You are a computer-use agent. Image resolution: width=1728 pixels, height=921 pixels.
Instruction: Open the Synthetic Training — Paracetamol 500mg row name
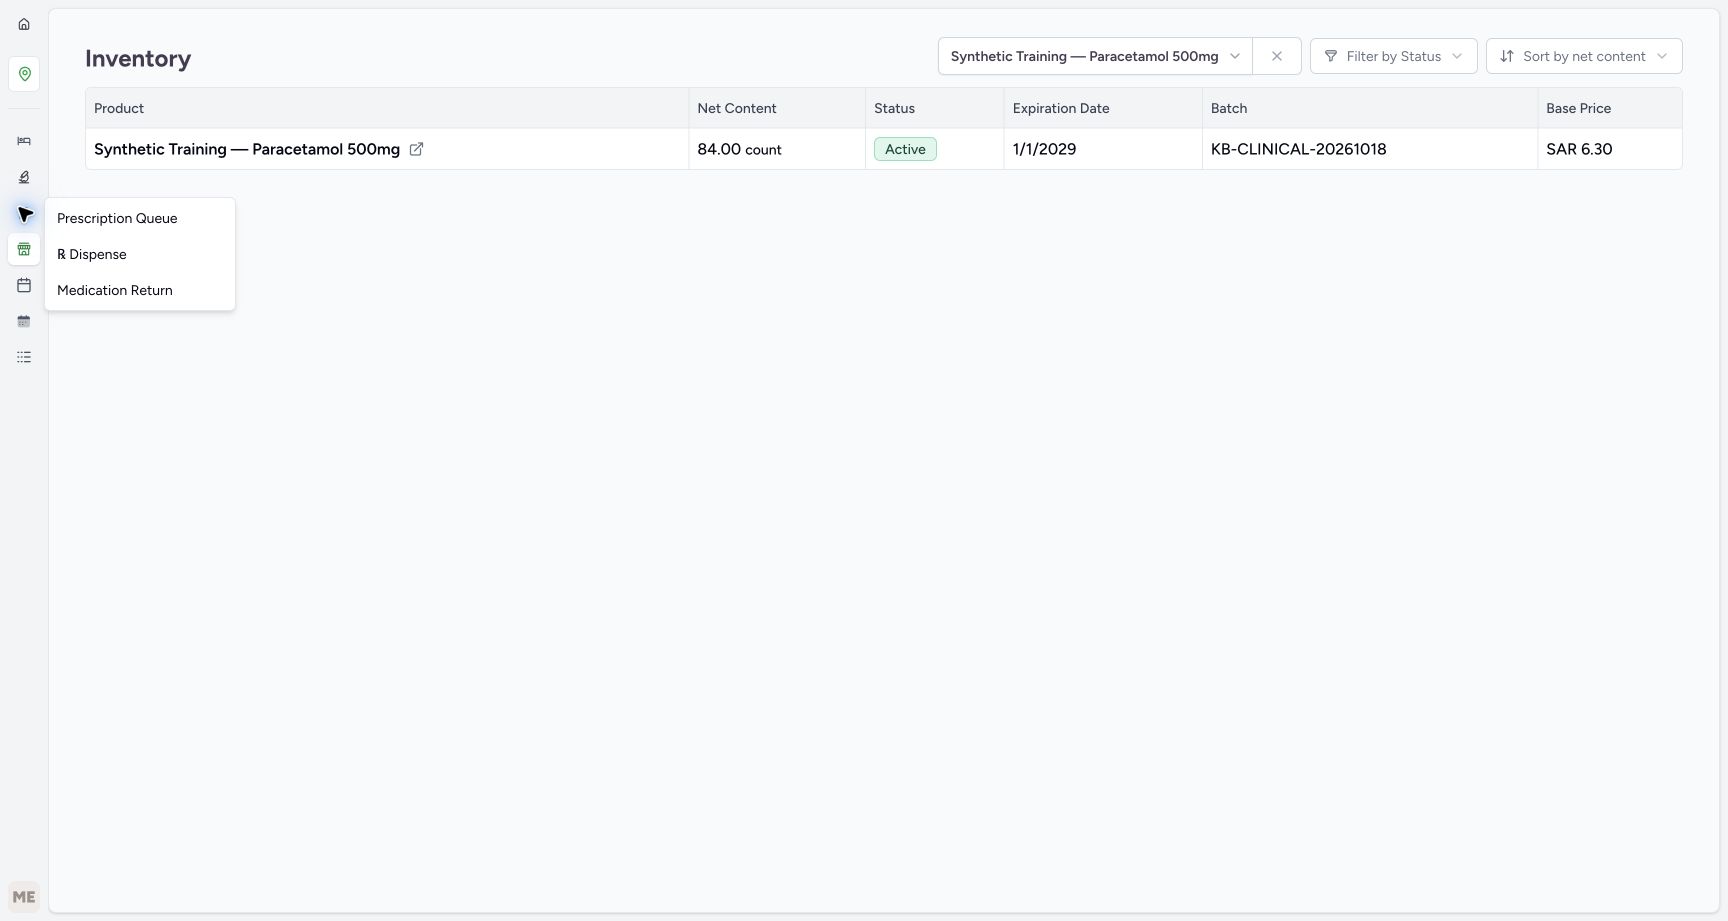click(x=247, y=149)
